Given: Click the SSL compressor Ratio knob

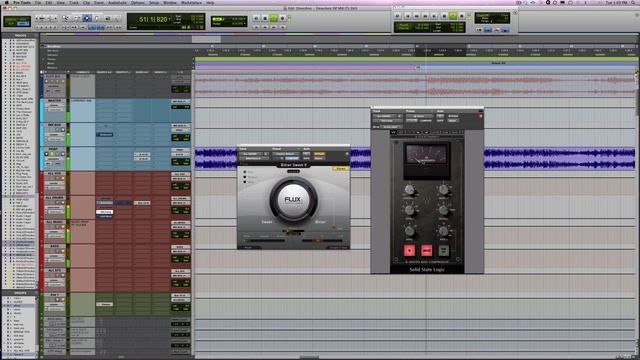Looking at the screenshot, I should [409, 231].
